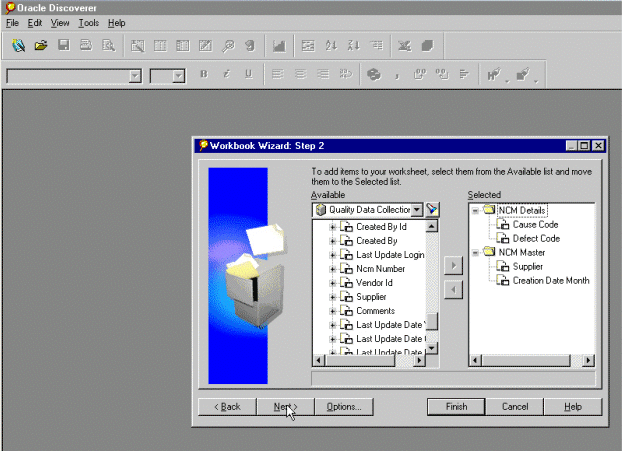Click the New Workbook toolbar icon

coord(18,46)
